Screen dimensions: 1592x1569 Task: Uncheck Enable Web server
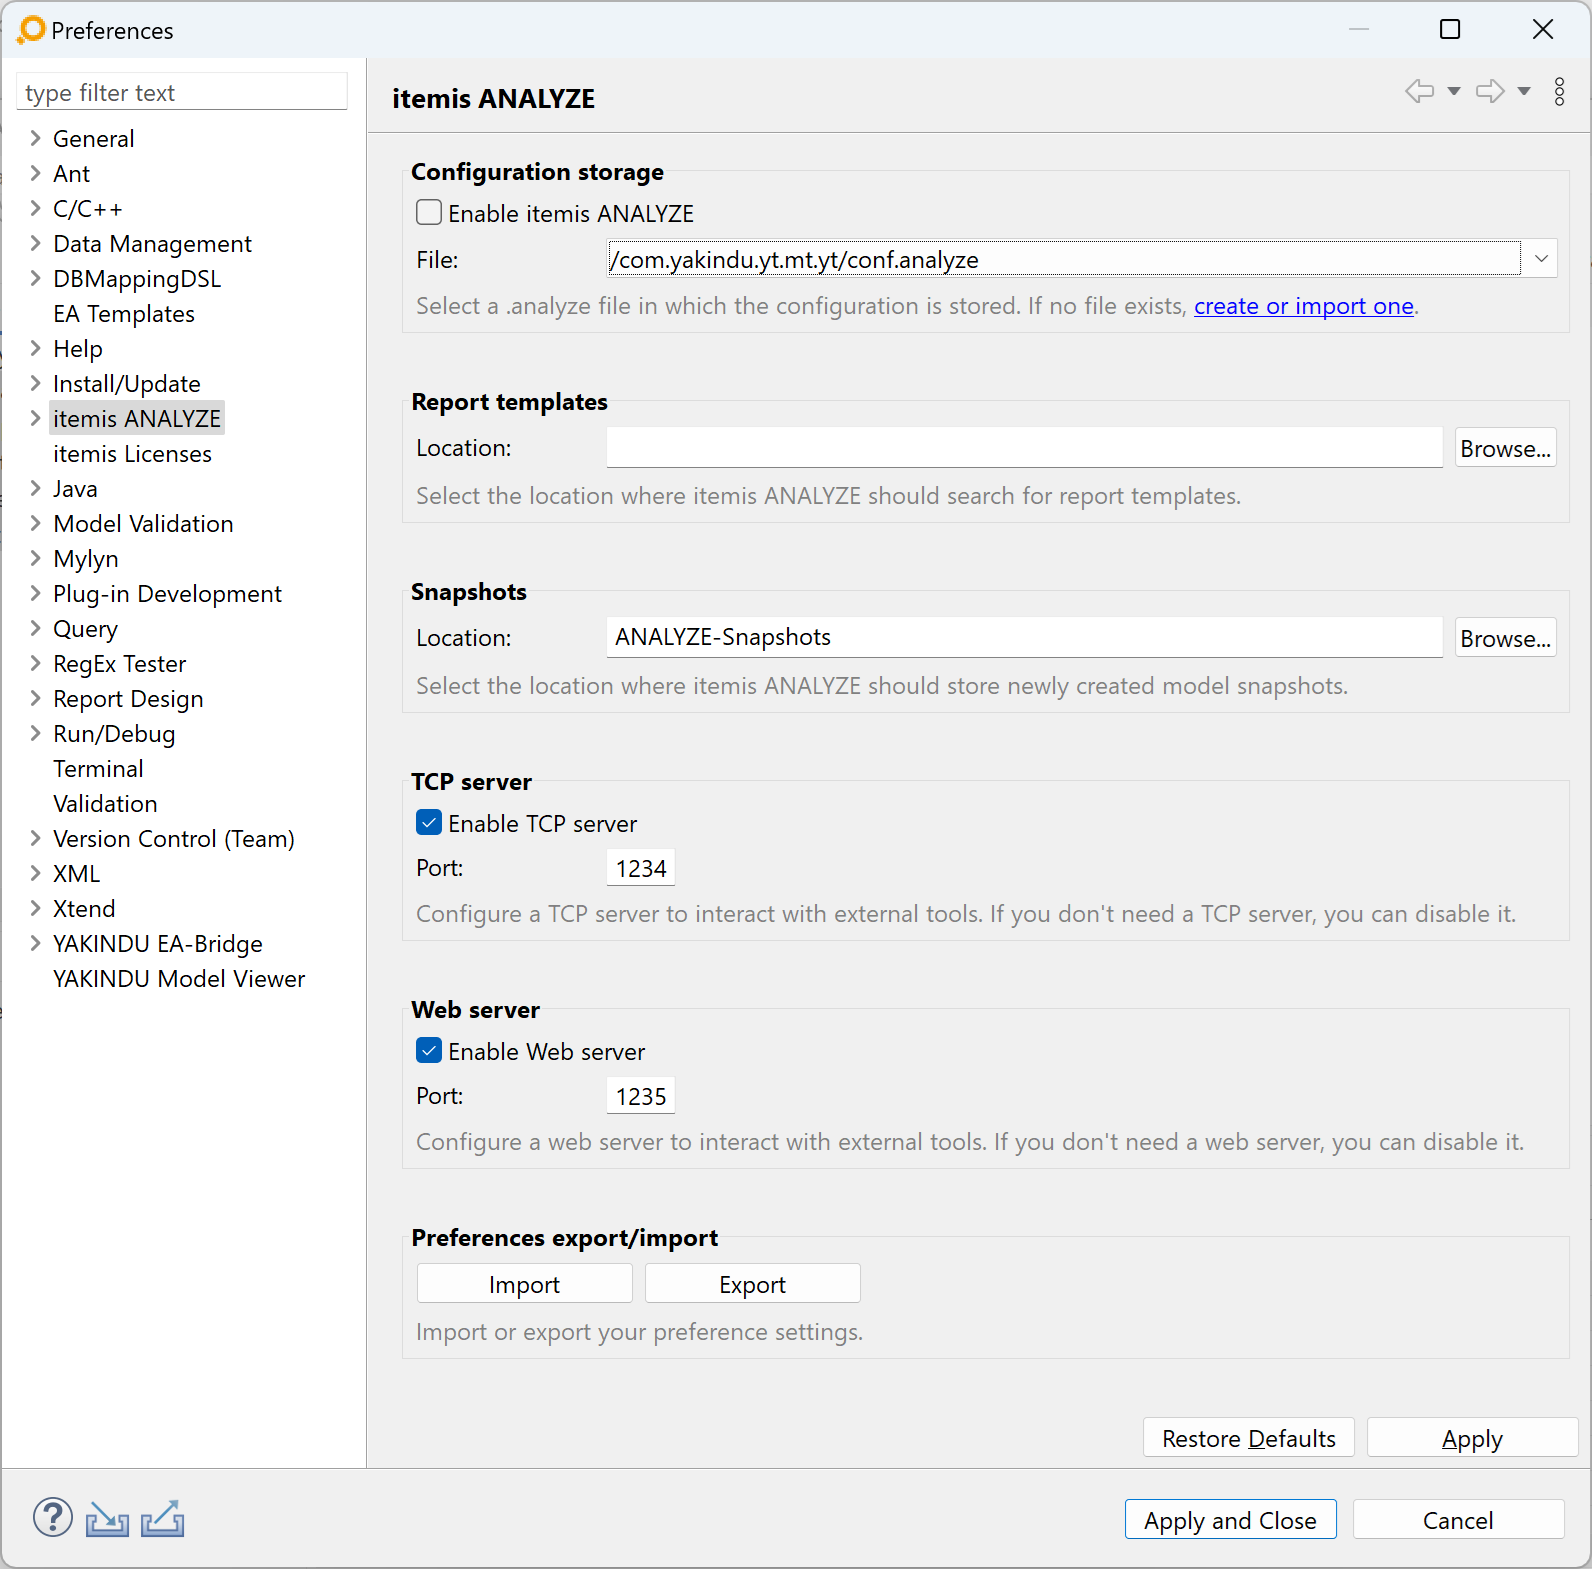[429, 1051]
